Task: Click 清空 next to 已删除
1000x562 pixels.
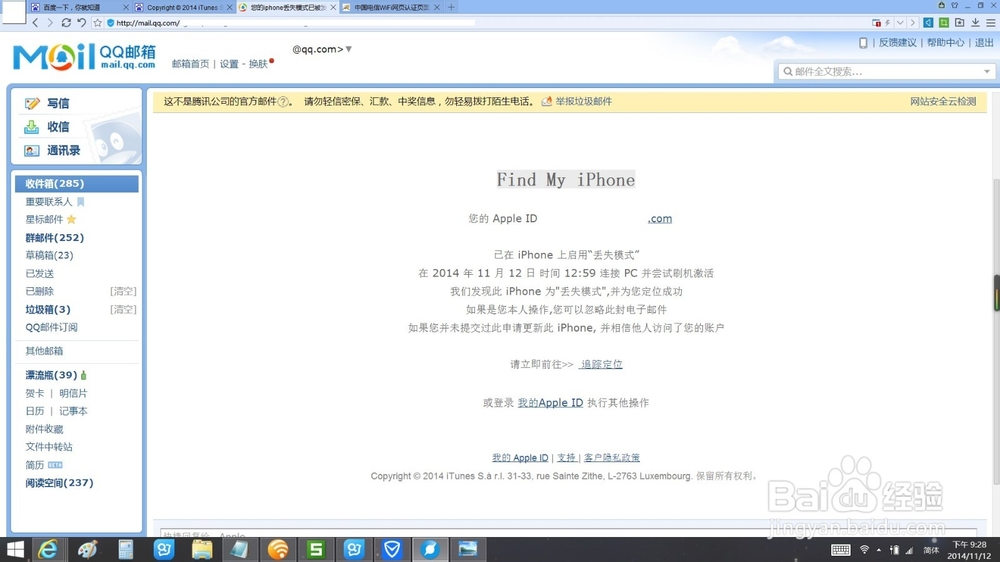Action: (123, 292)
